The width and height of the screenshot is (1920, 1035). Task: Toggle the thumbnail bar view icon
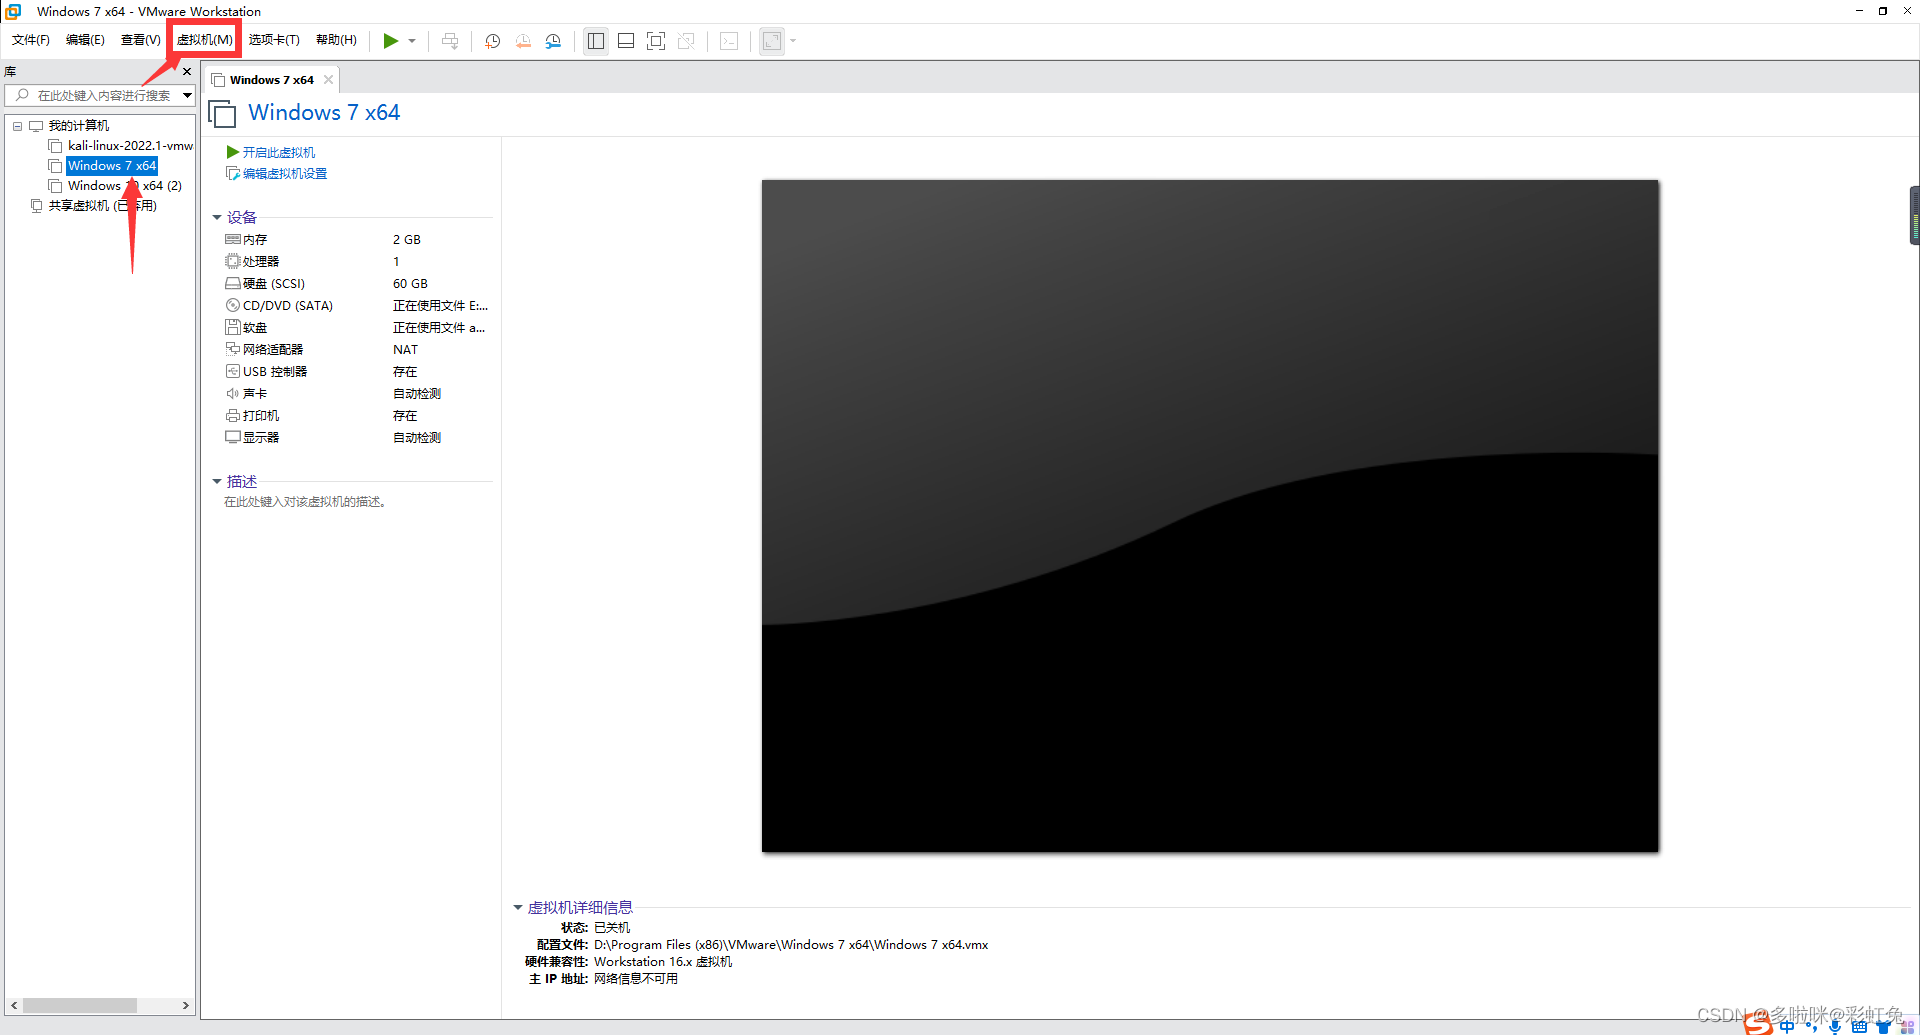(626, 41)
